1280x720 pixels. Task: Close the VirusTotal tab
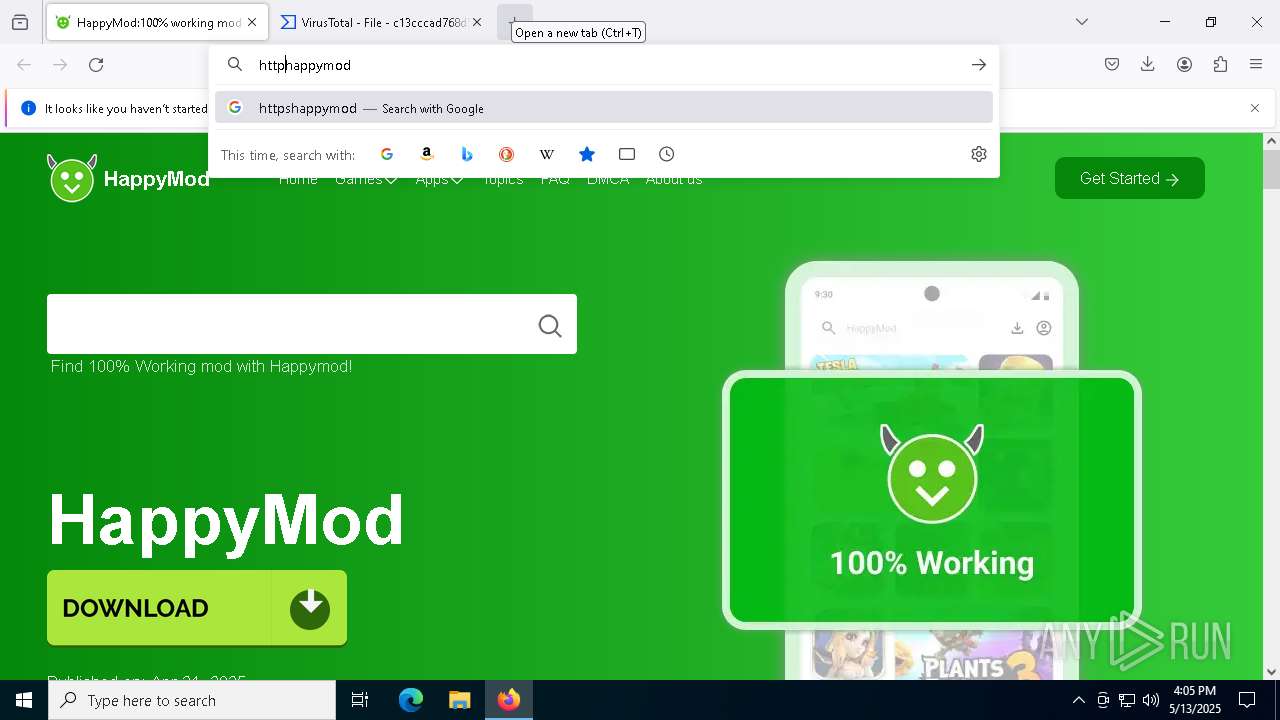477,22
